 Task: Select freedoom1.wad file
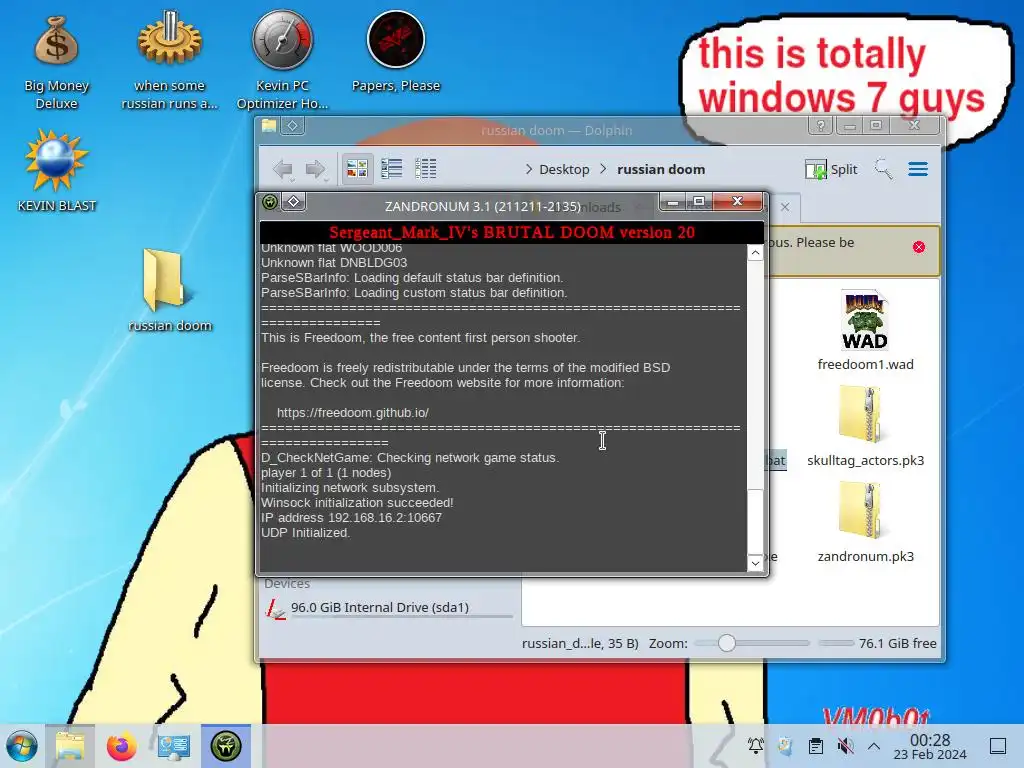(865, 331)
